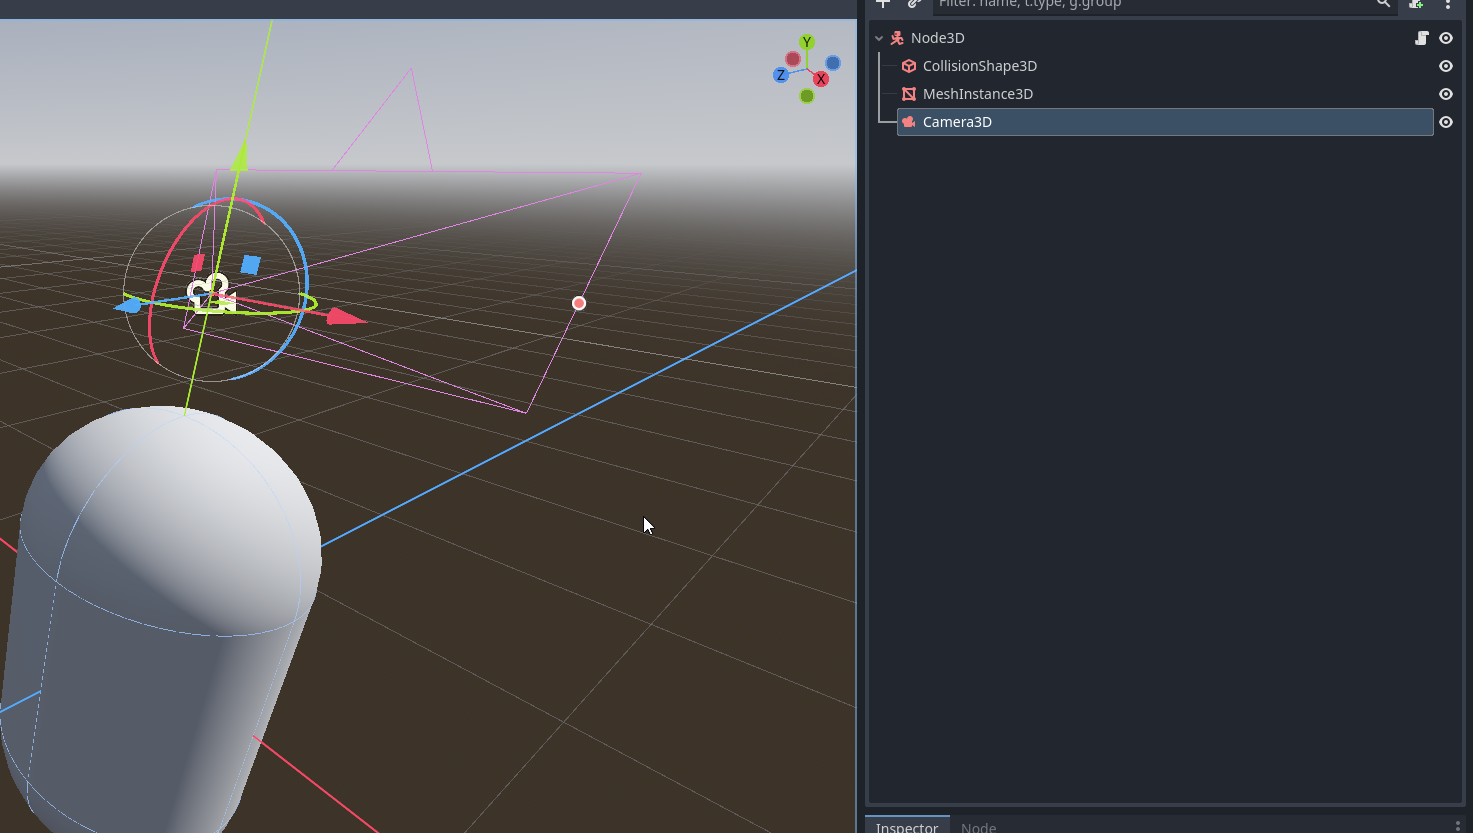Select the Camera3D node row
Screen dimensions: 1473x833
(1165, 122)
